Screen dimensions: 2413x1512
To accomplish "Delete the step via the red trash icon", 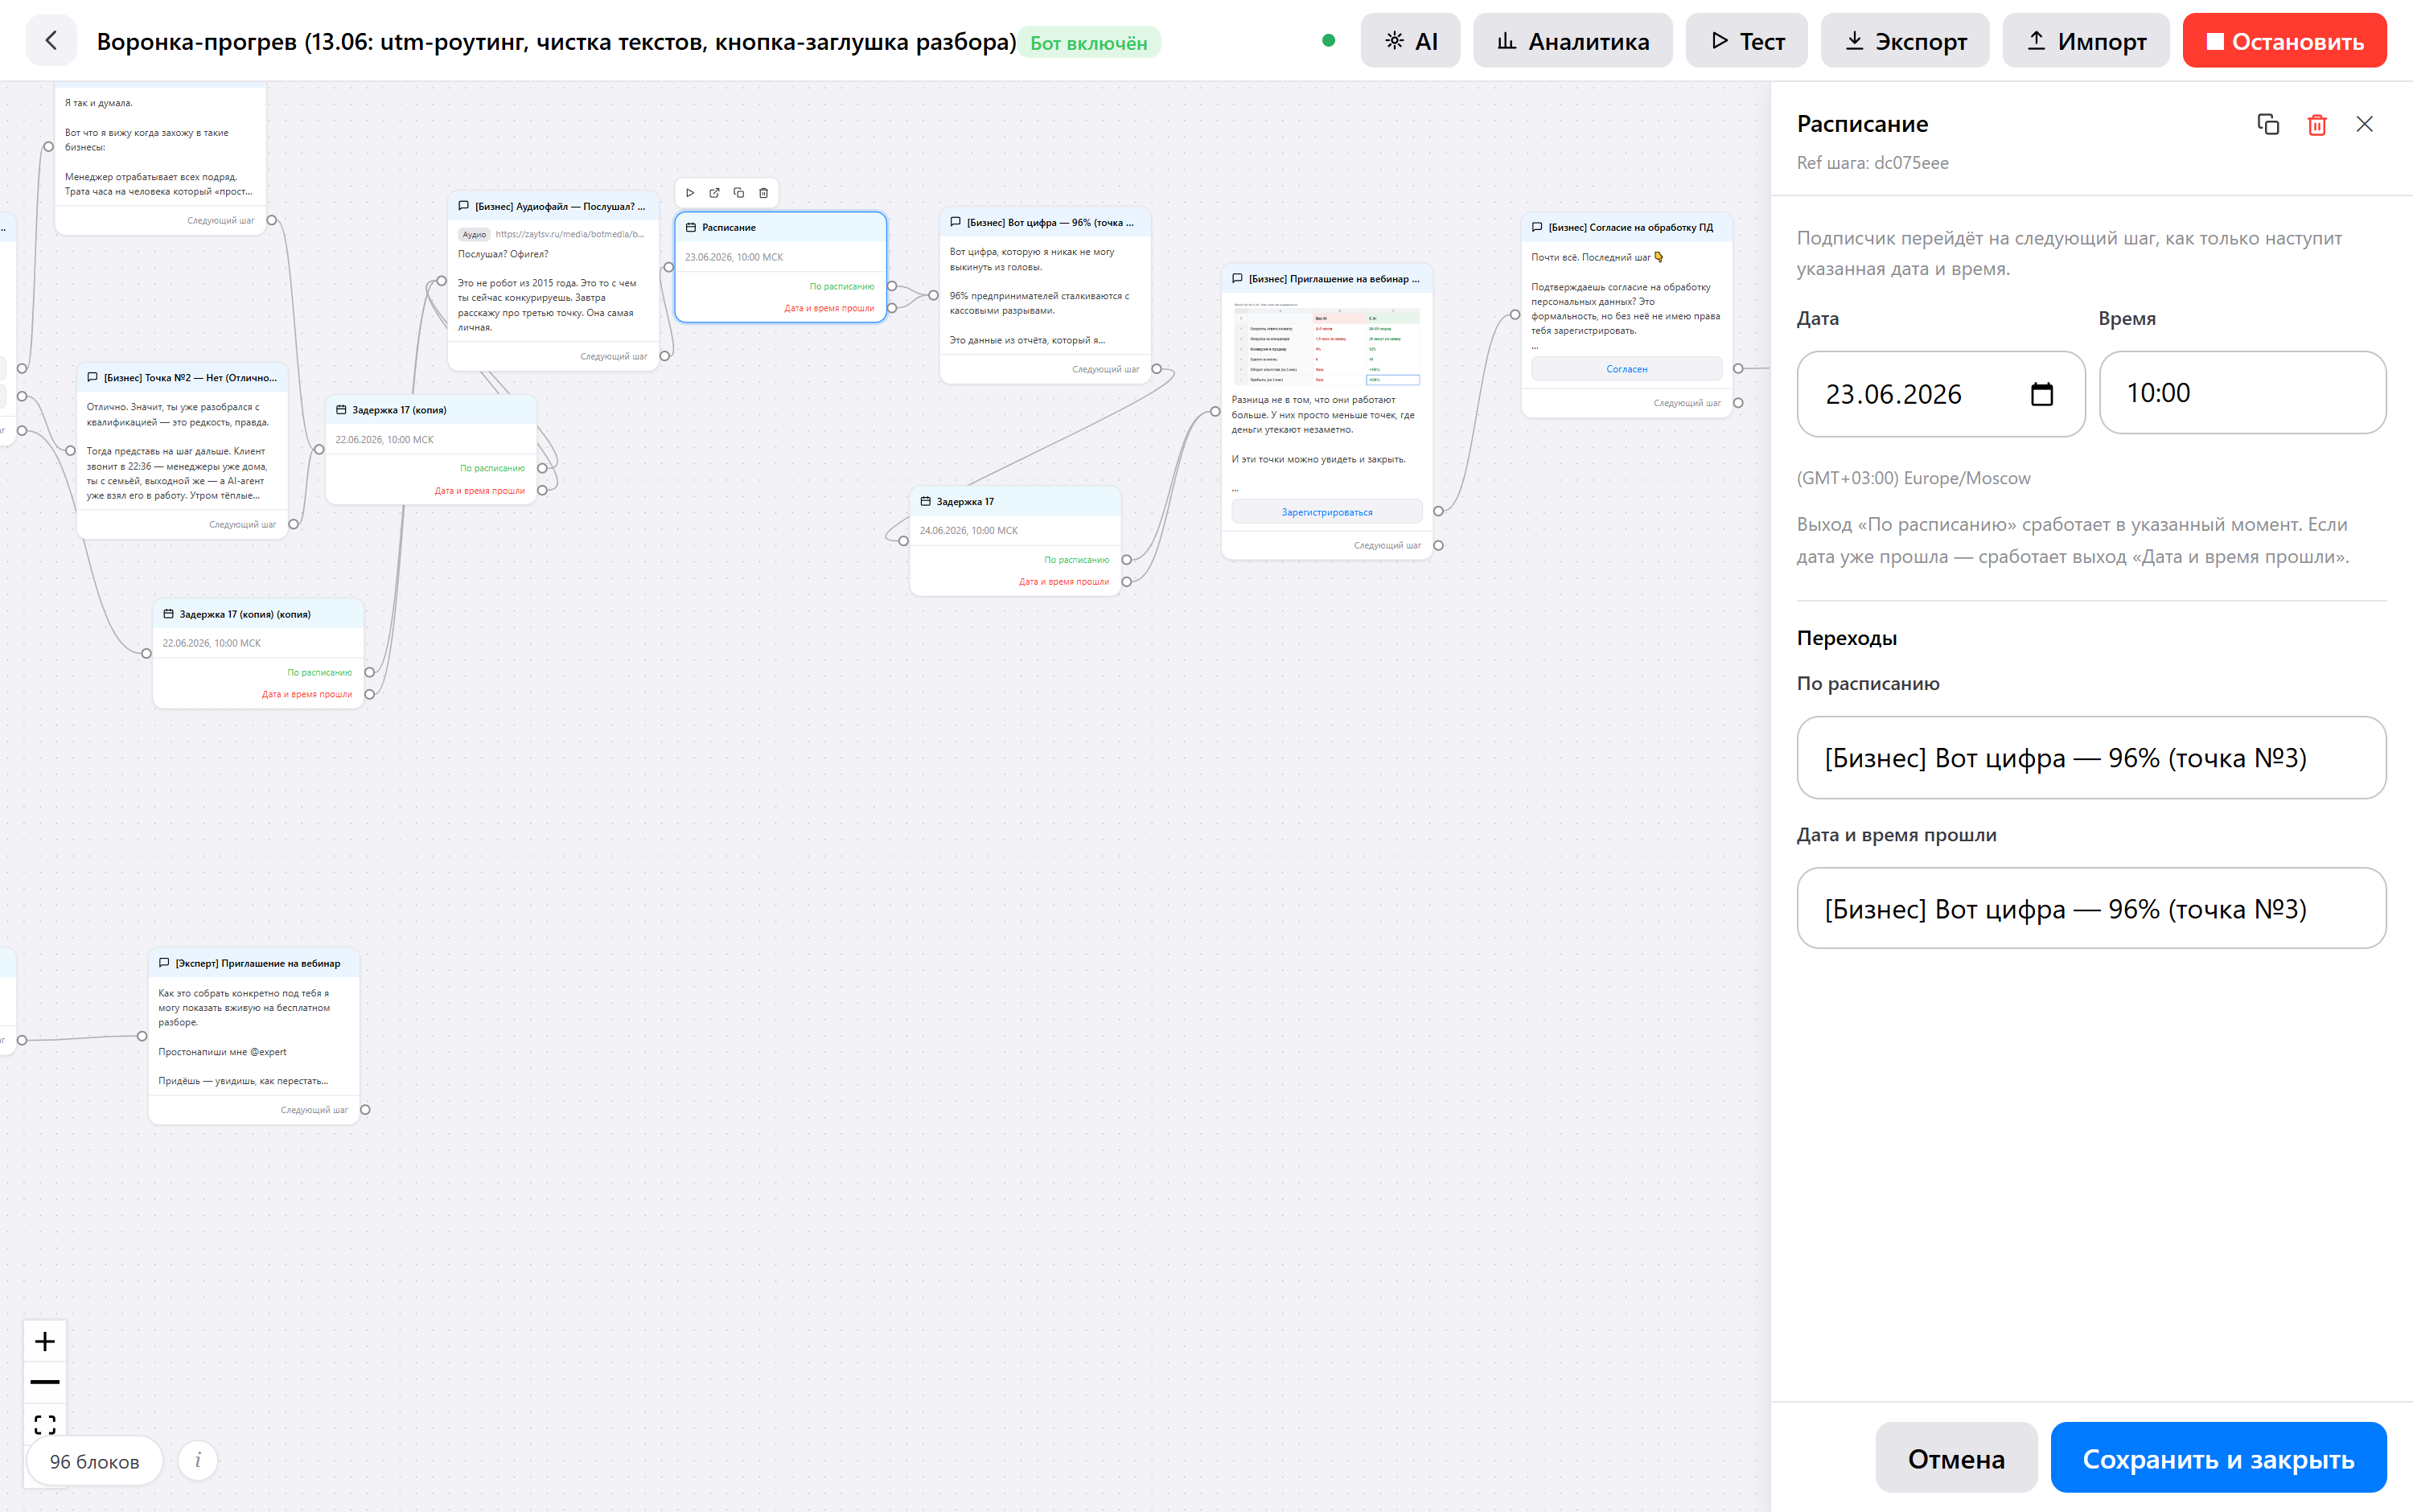I will pos(2317,124).
